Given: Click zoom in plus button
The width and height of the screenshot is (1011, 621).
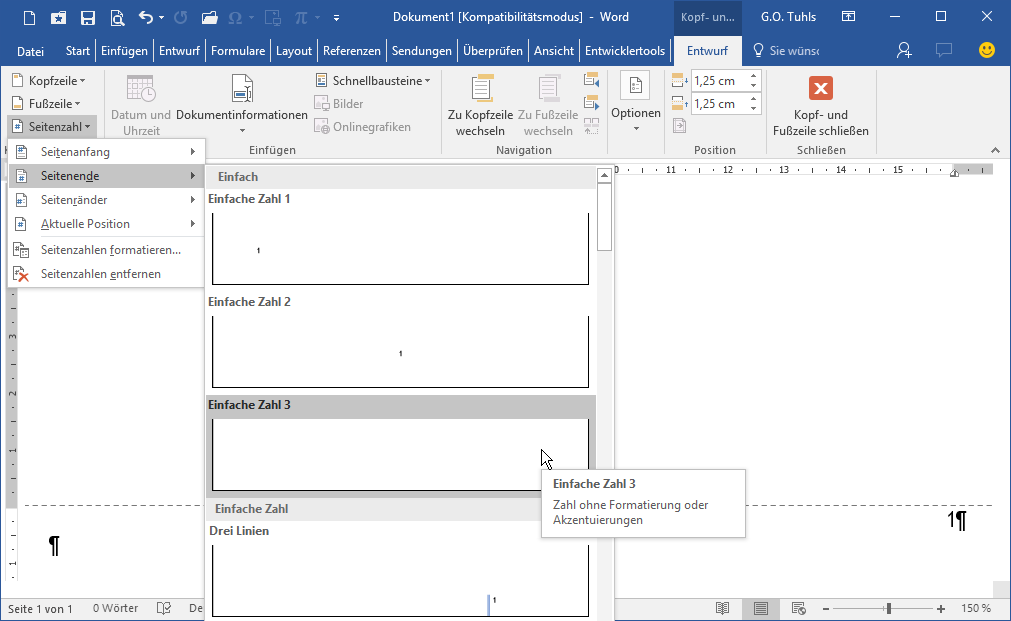Looking at the screenshot, I should (941, 609).
